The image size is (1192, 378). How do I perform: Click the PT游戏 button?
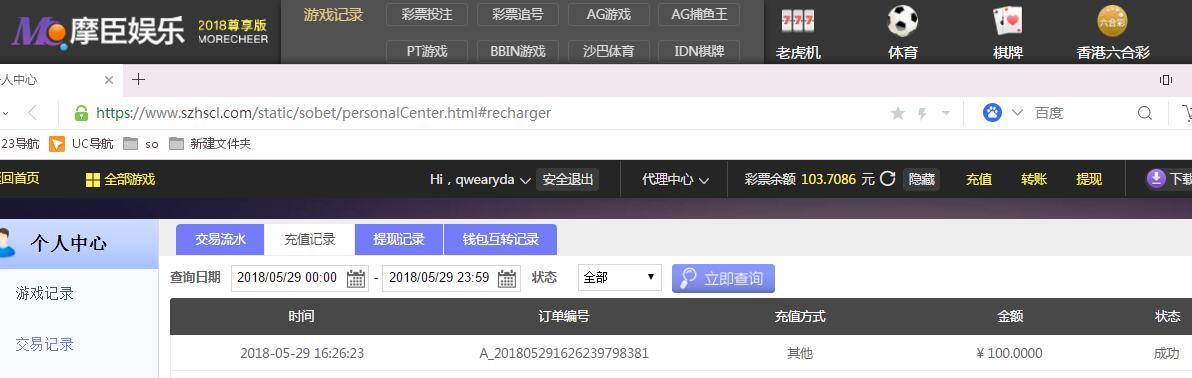[426, 51]
